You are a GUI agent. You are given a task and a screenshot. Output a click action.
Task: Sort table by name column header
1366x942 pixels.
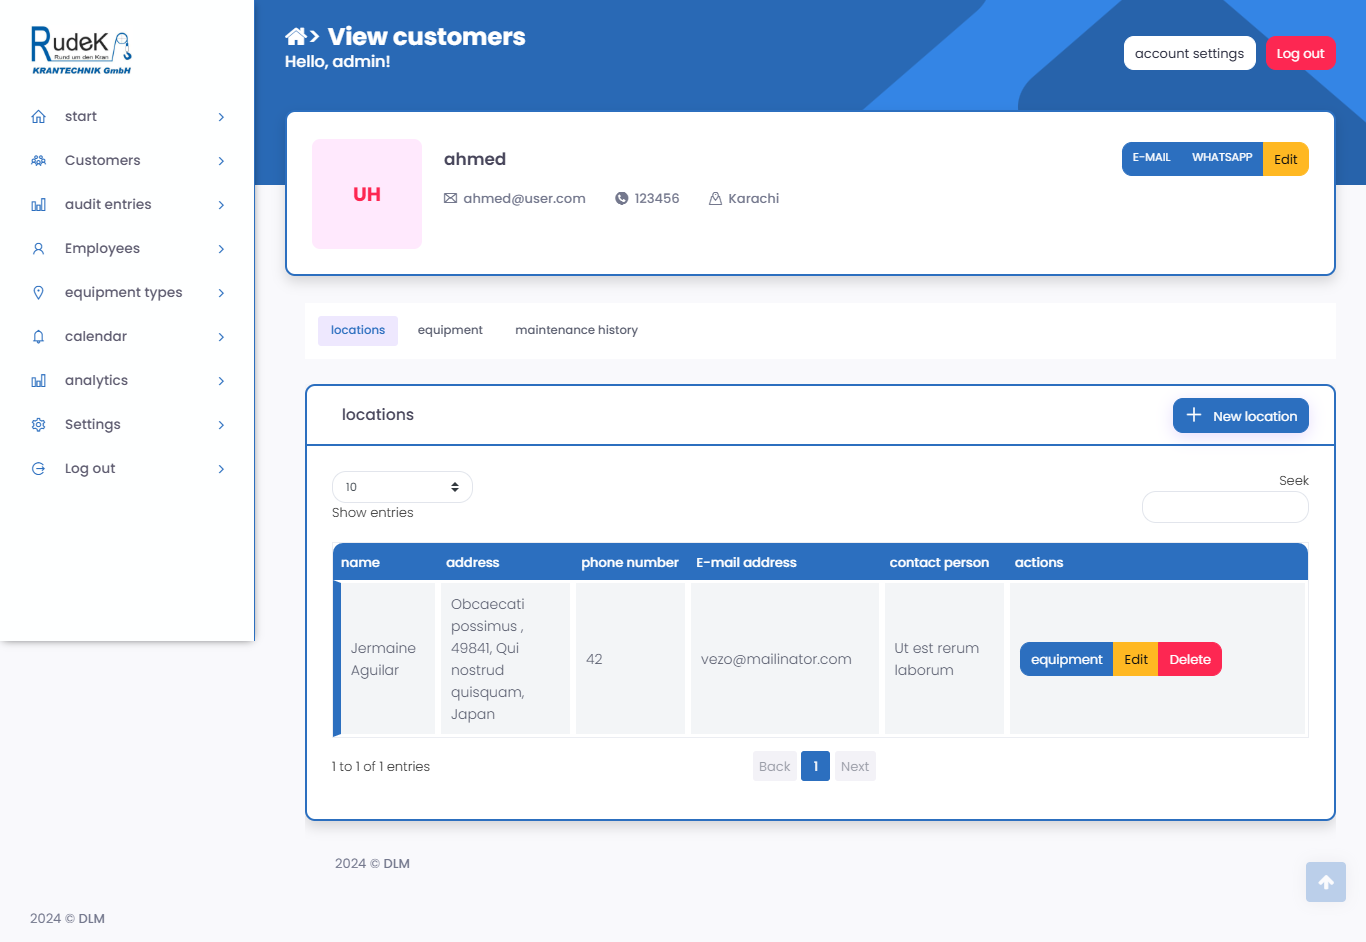click(x=361, y=563)
